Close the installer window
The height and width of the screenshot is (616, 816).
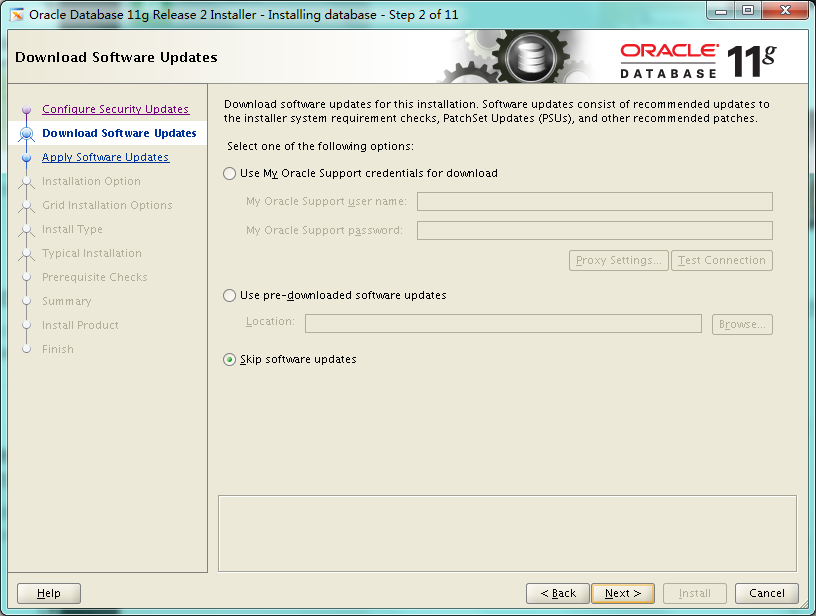tap(786, 10)
